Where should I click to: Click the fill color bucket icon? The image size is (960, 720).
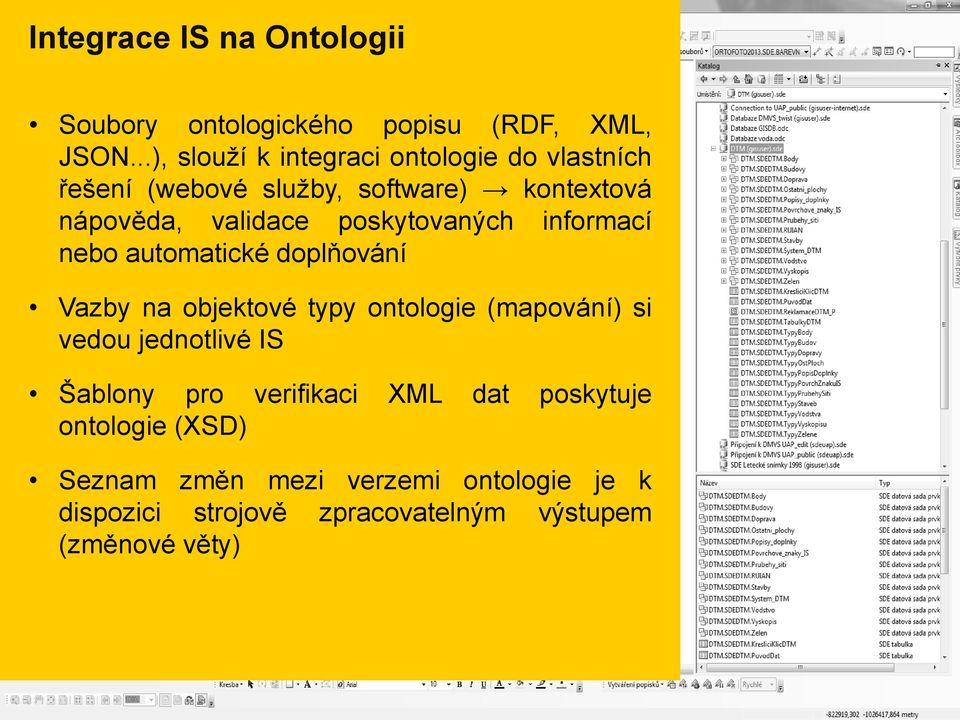pos(520,684)
